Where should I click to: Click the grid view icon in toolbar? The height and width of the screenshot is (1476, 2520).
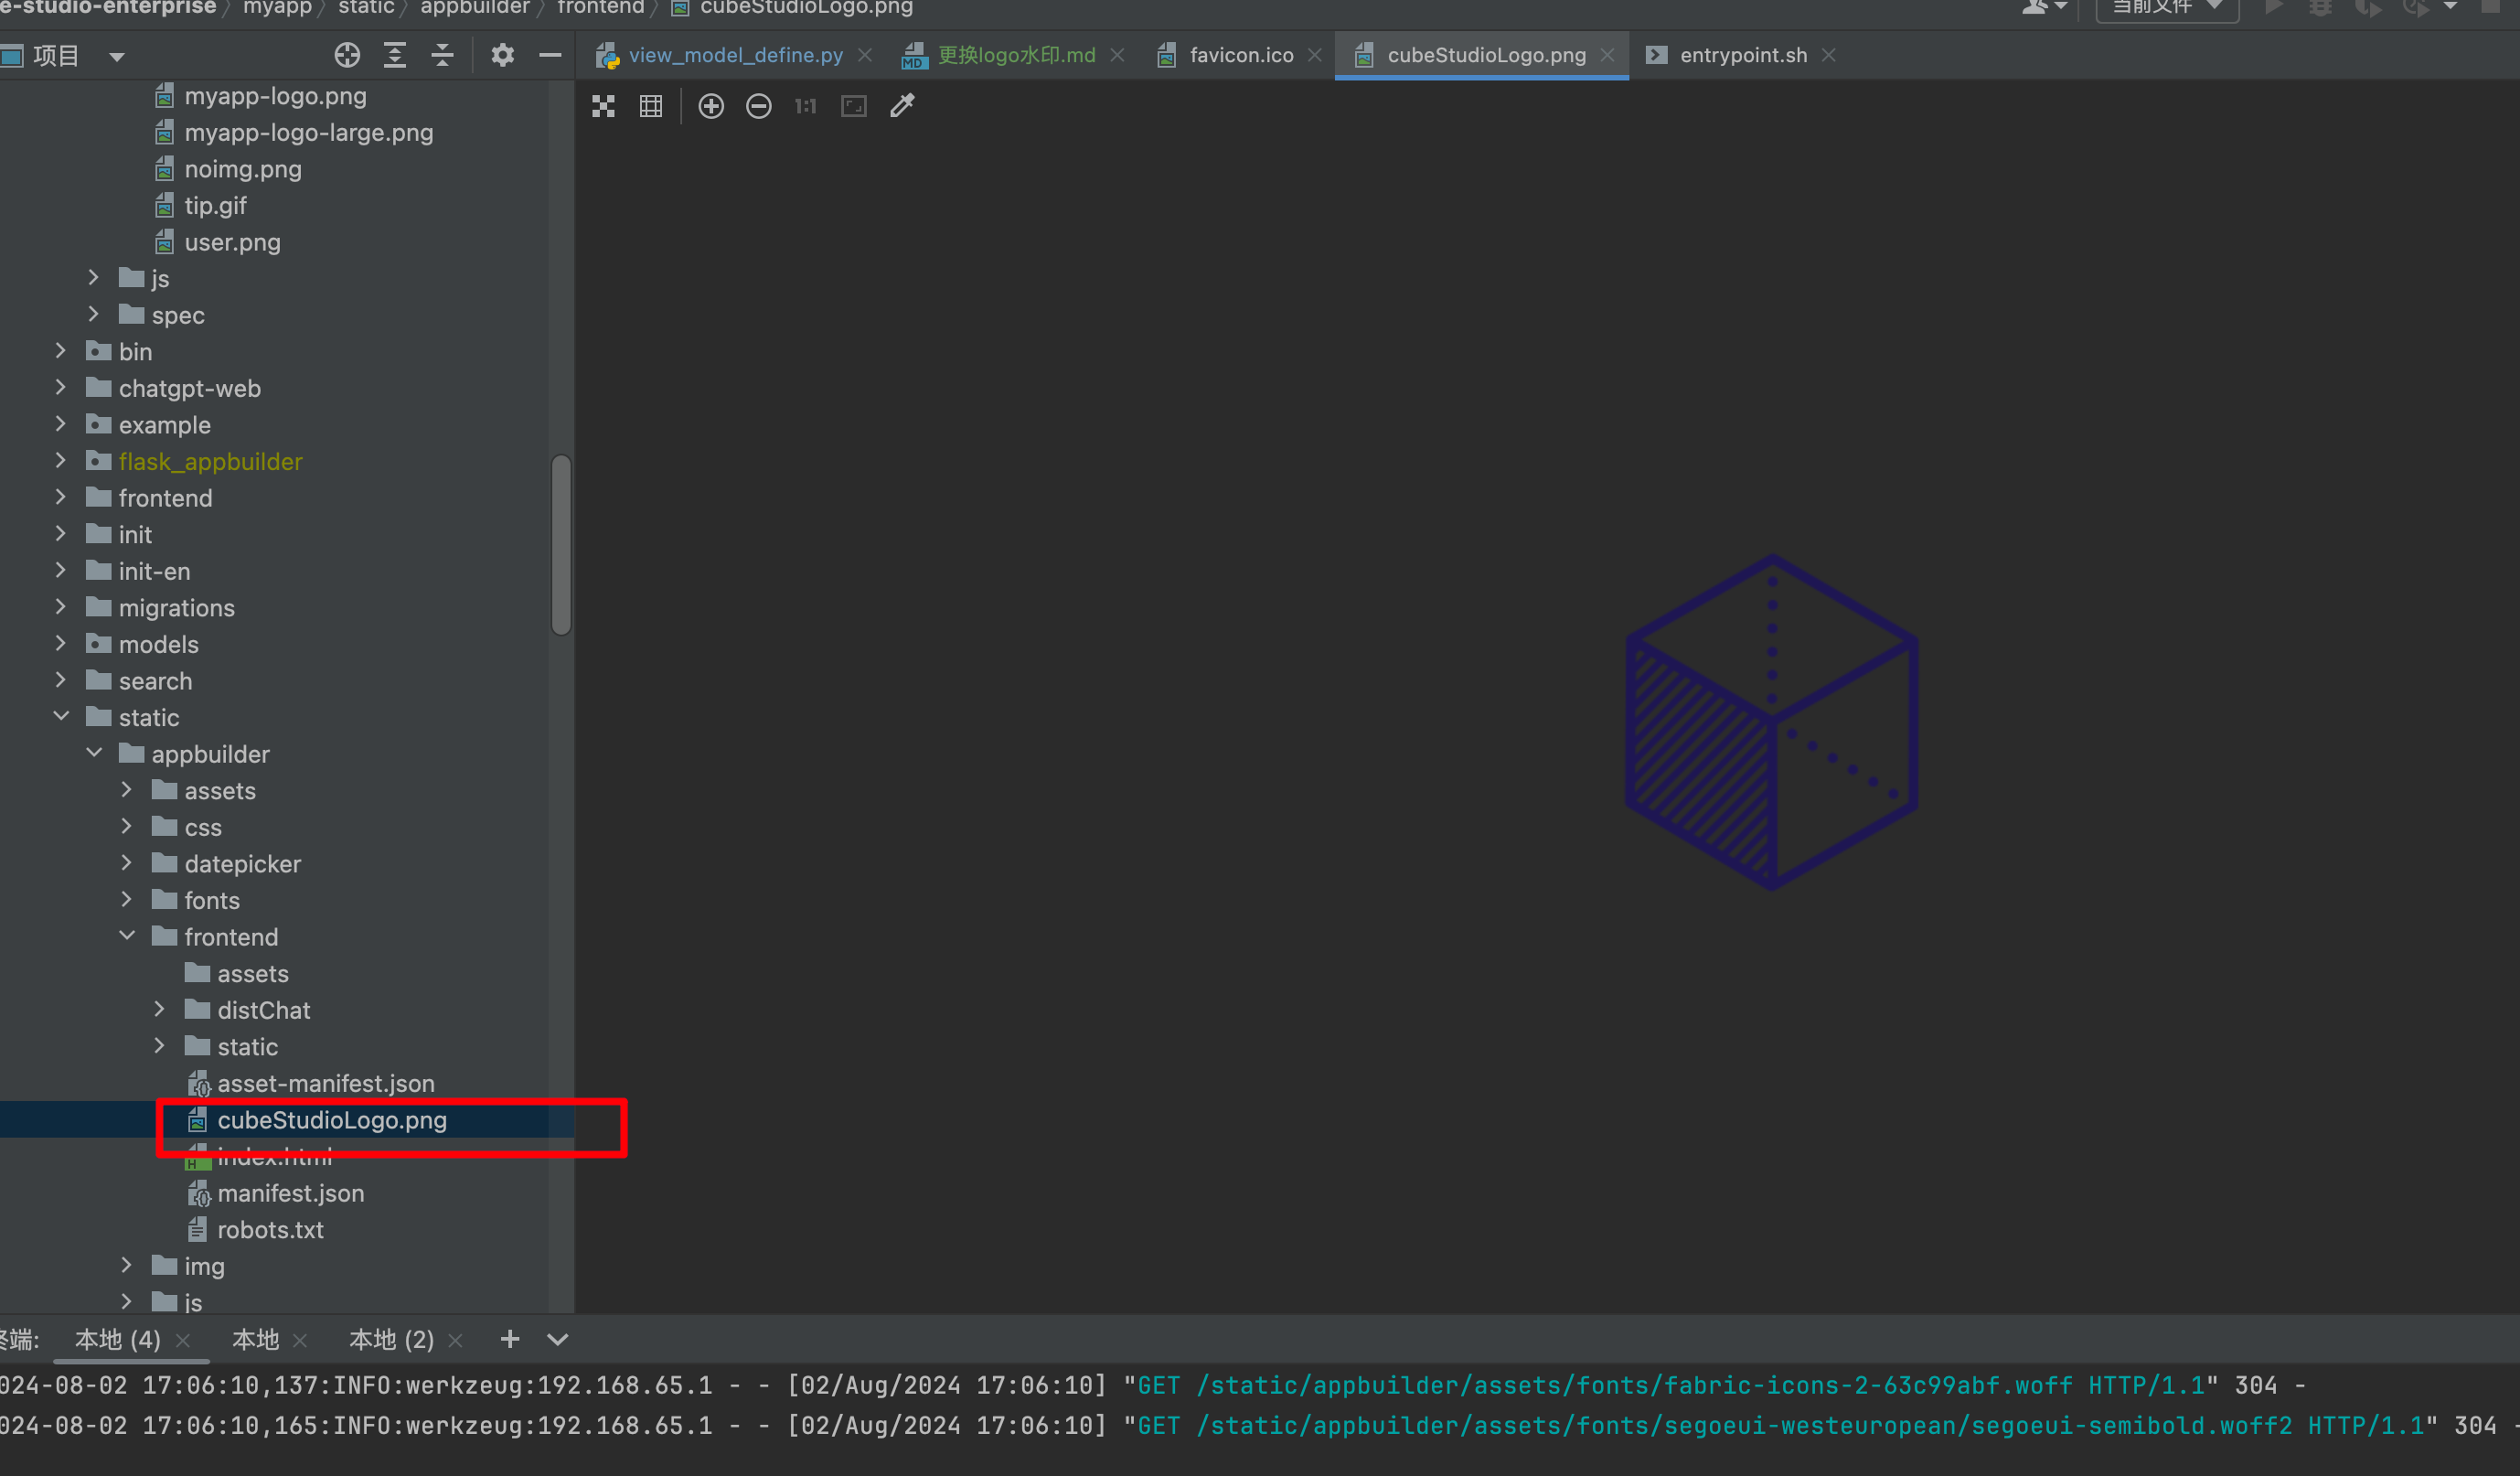coord(650,107)
